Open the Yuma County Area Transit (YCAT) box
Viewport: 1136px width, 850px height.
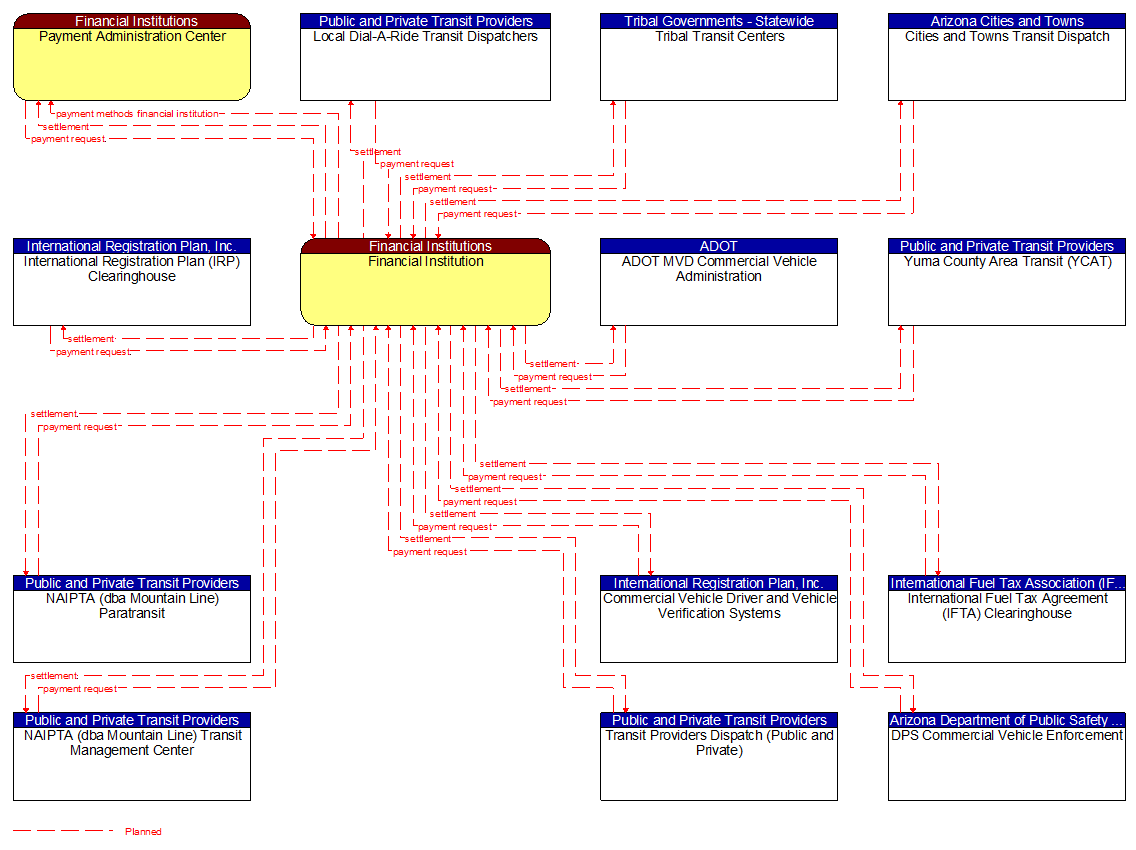tap(1006, 282)
